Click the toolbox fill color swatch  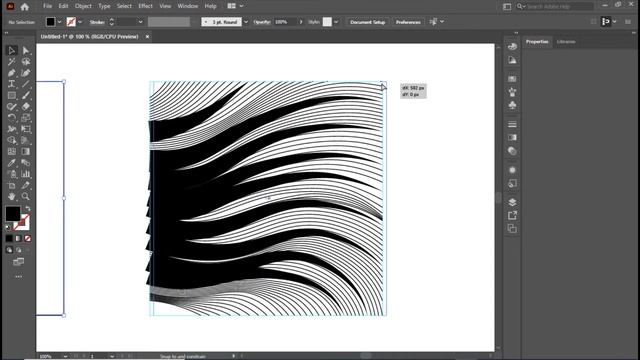[x=12, y=213]
